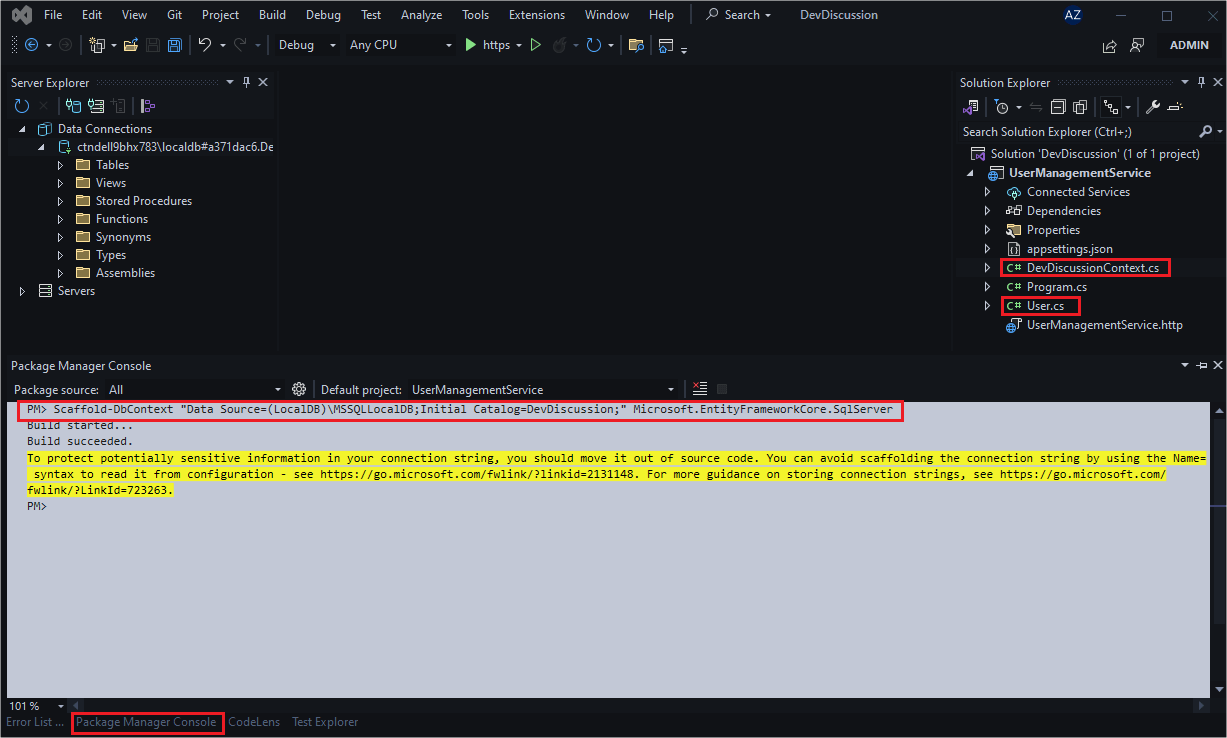Image resolution: width=1227 pixels, height=738 pixels.
Task: Open the Package source All dropdown
Action: (x=195, y=390)
